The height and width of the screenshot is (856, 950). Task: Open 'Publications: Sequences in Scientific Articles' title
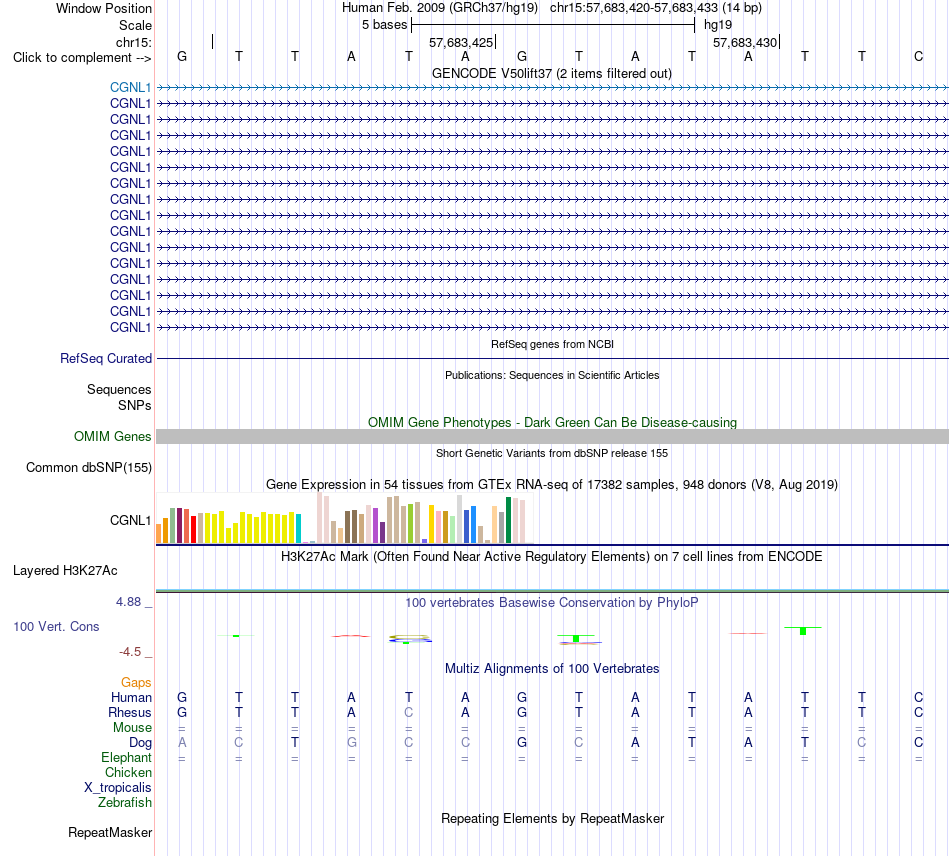click(x=552, y=375)
